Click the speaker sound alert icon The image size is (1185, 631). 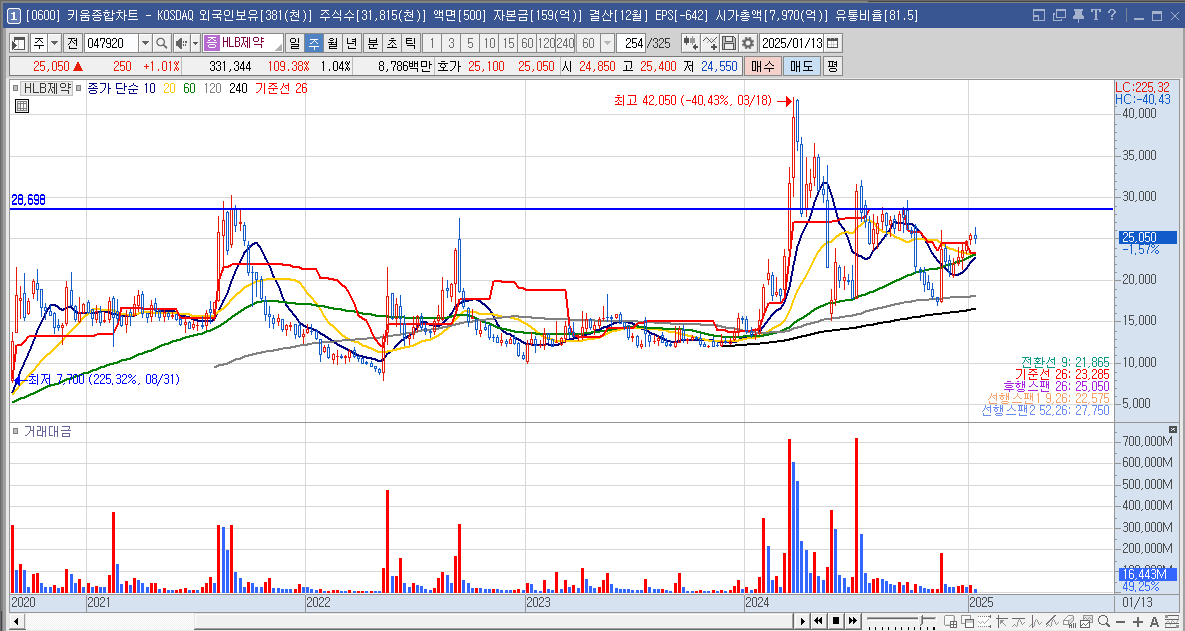click(x=181, y=43)
